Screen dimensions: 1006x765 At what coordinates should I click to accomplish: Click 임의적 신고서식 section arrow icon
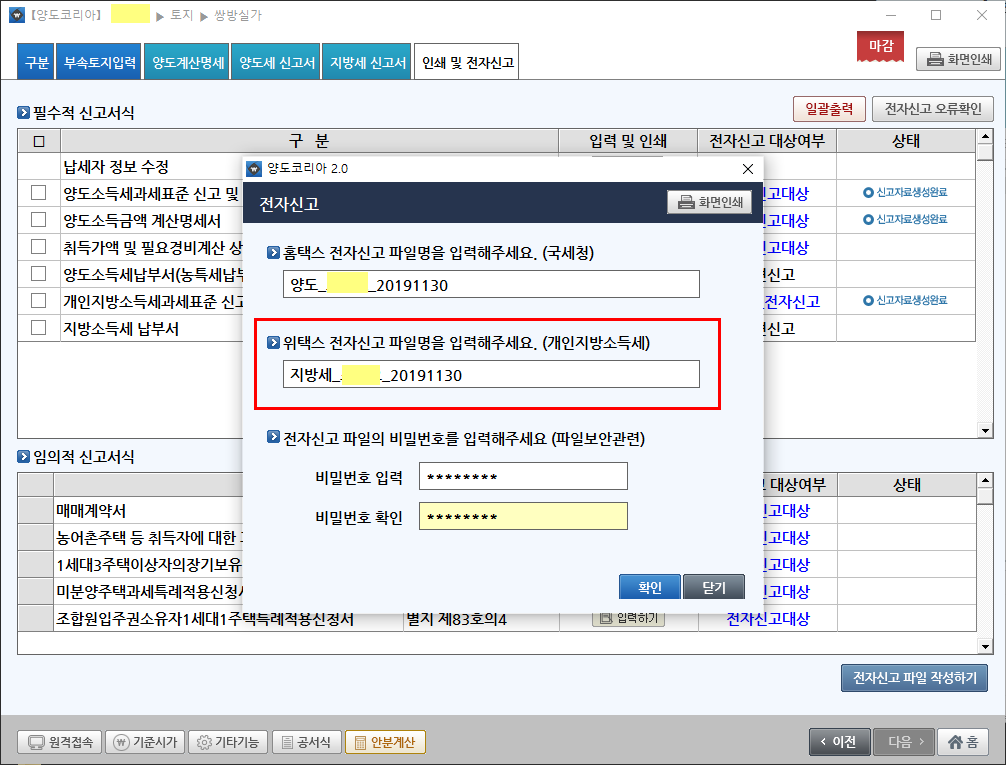pos(24,456)
